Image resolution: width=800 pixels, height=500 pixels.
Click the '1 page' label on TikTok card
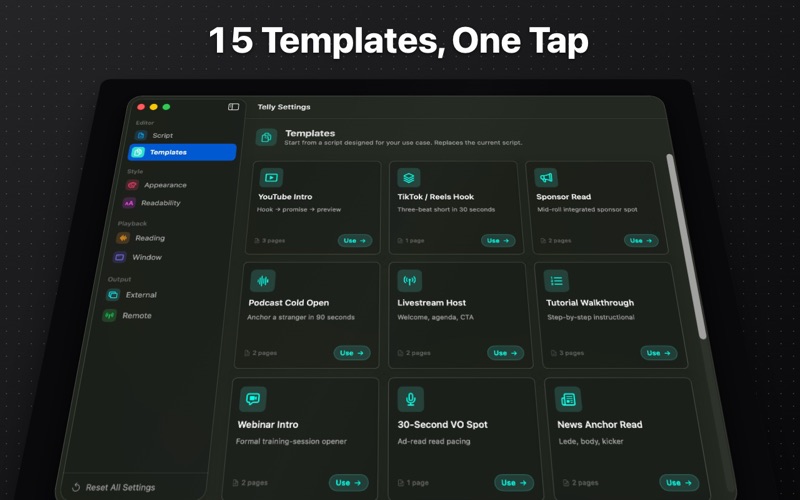click(415, 241)
